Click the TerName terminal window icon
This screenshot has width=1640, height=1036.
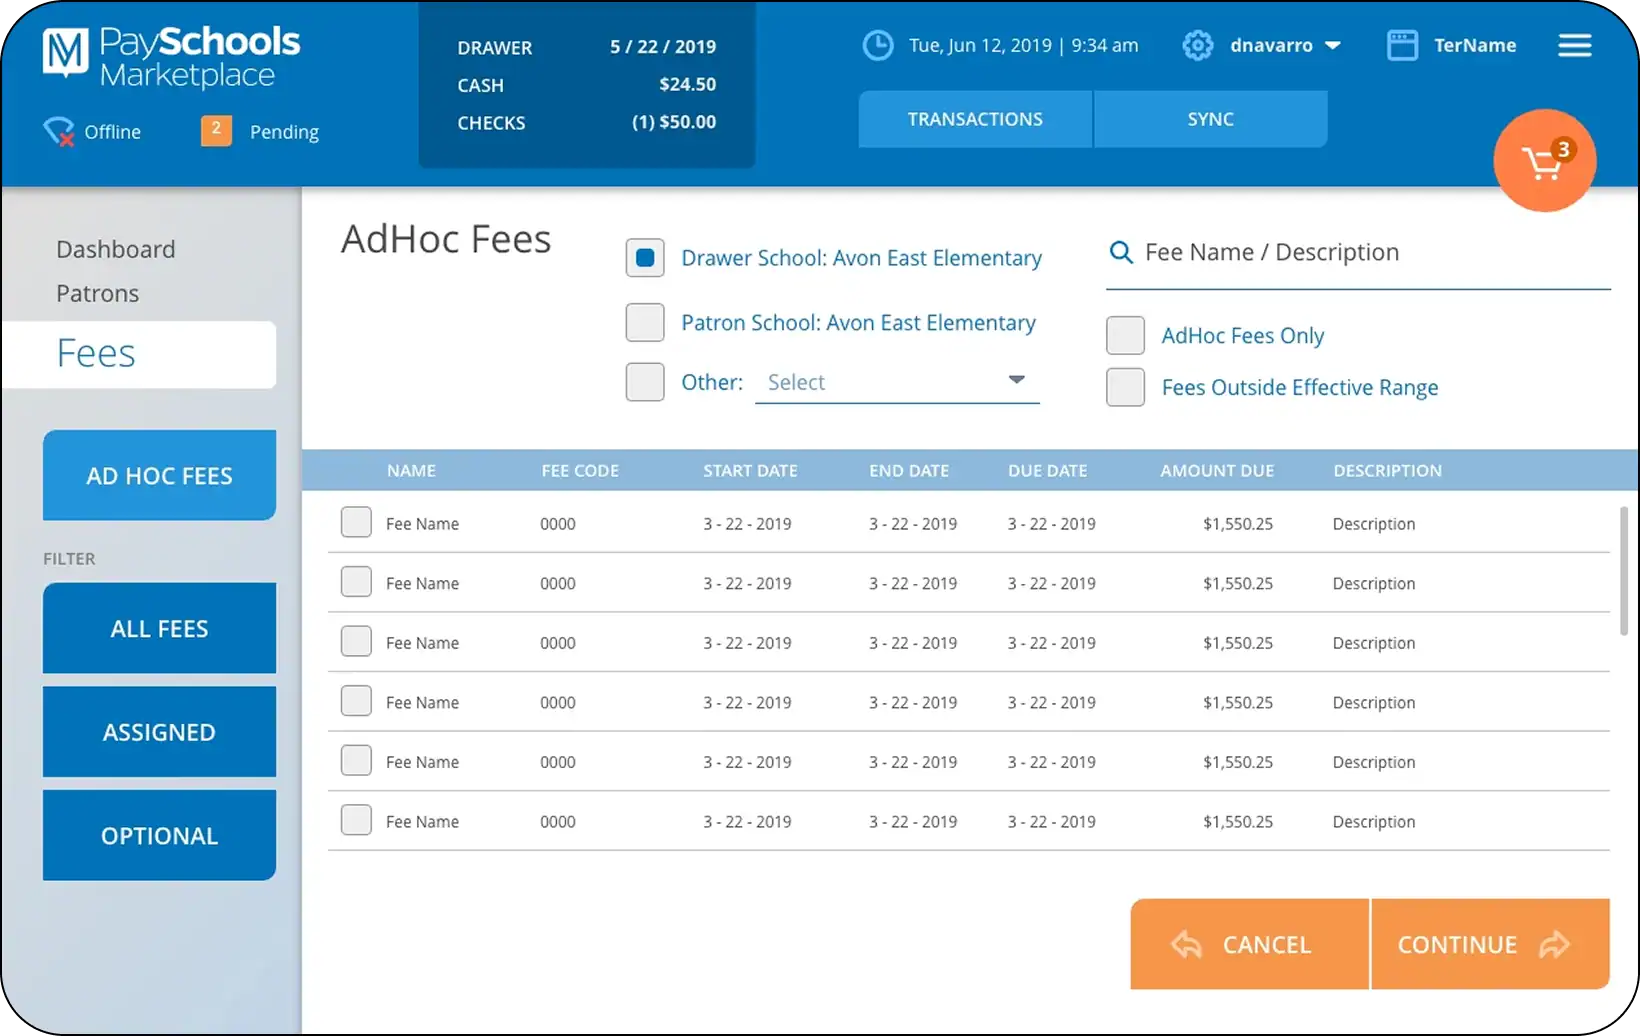coord(1402,46)
